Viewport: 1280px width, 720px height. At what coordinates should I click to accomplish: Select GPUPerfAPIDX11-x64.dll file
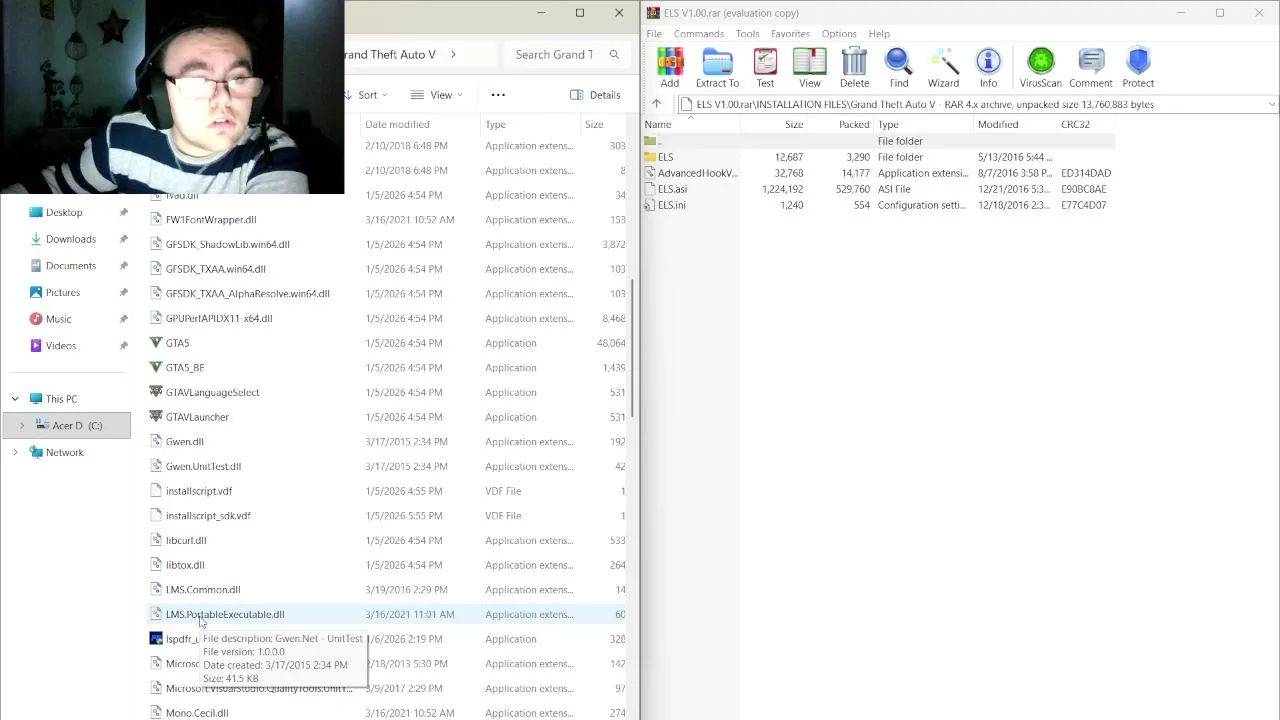[x=219, y=319]
